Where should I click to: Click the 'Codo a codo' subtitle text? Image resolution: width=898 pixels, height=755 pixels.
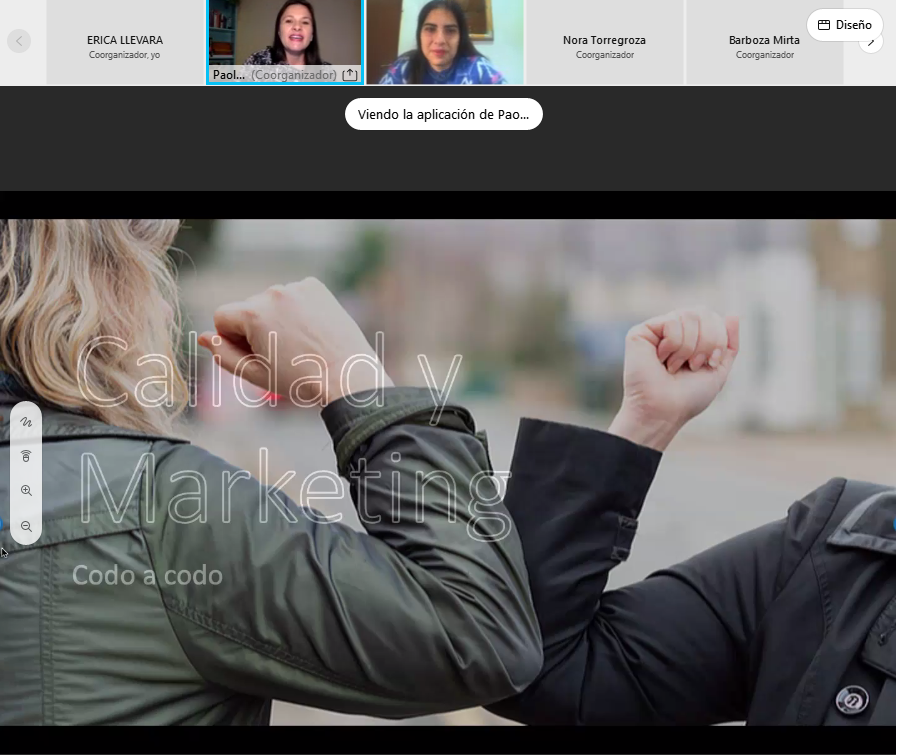click(x=147, y=575)
